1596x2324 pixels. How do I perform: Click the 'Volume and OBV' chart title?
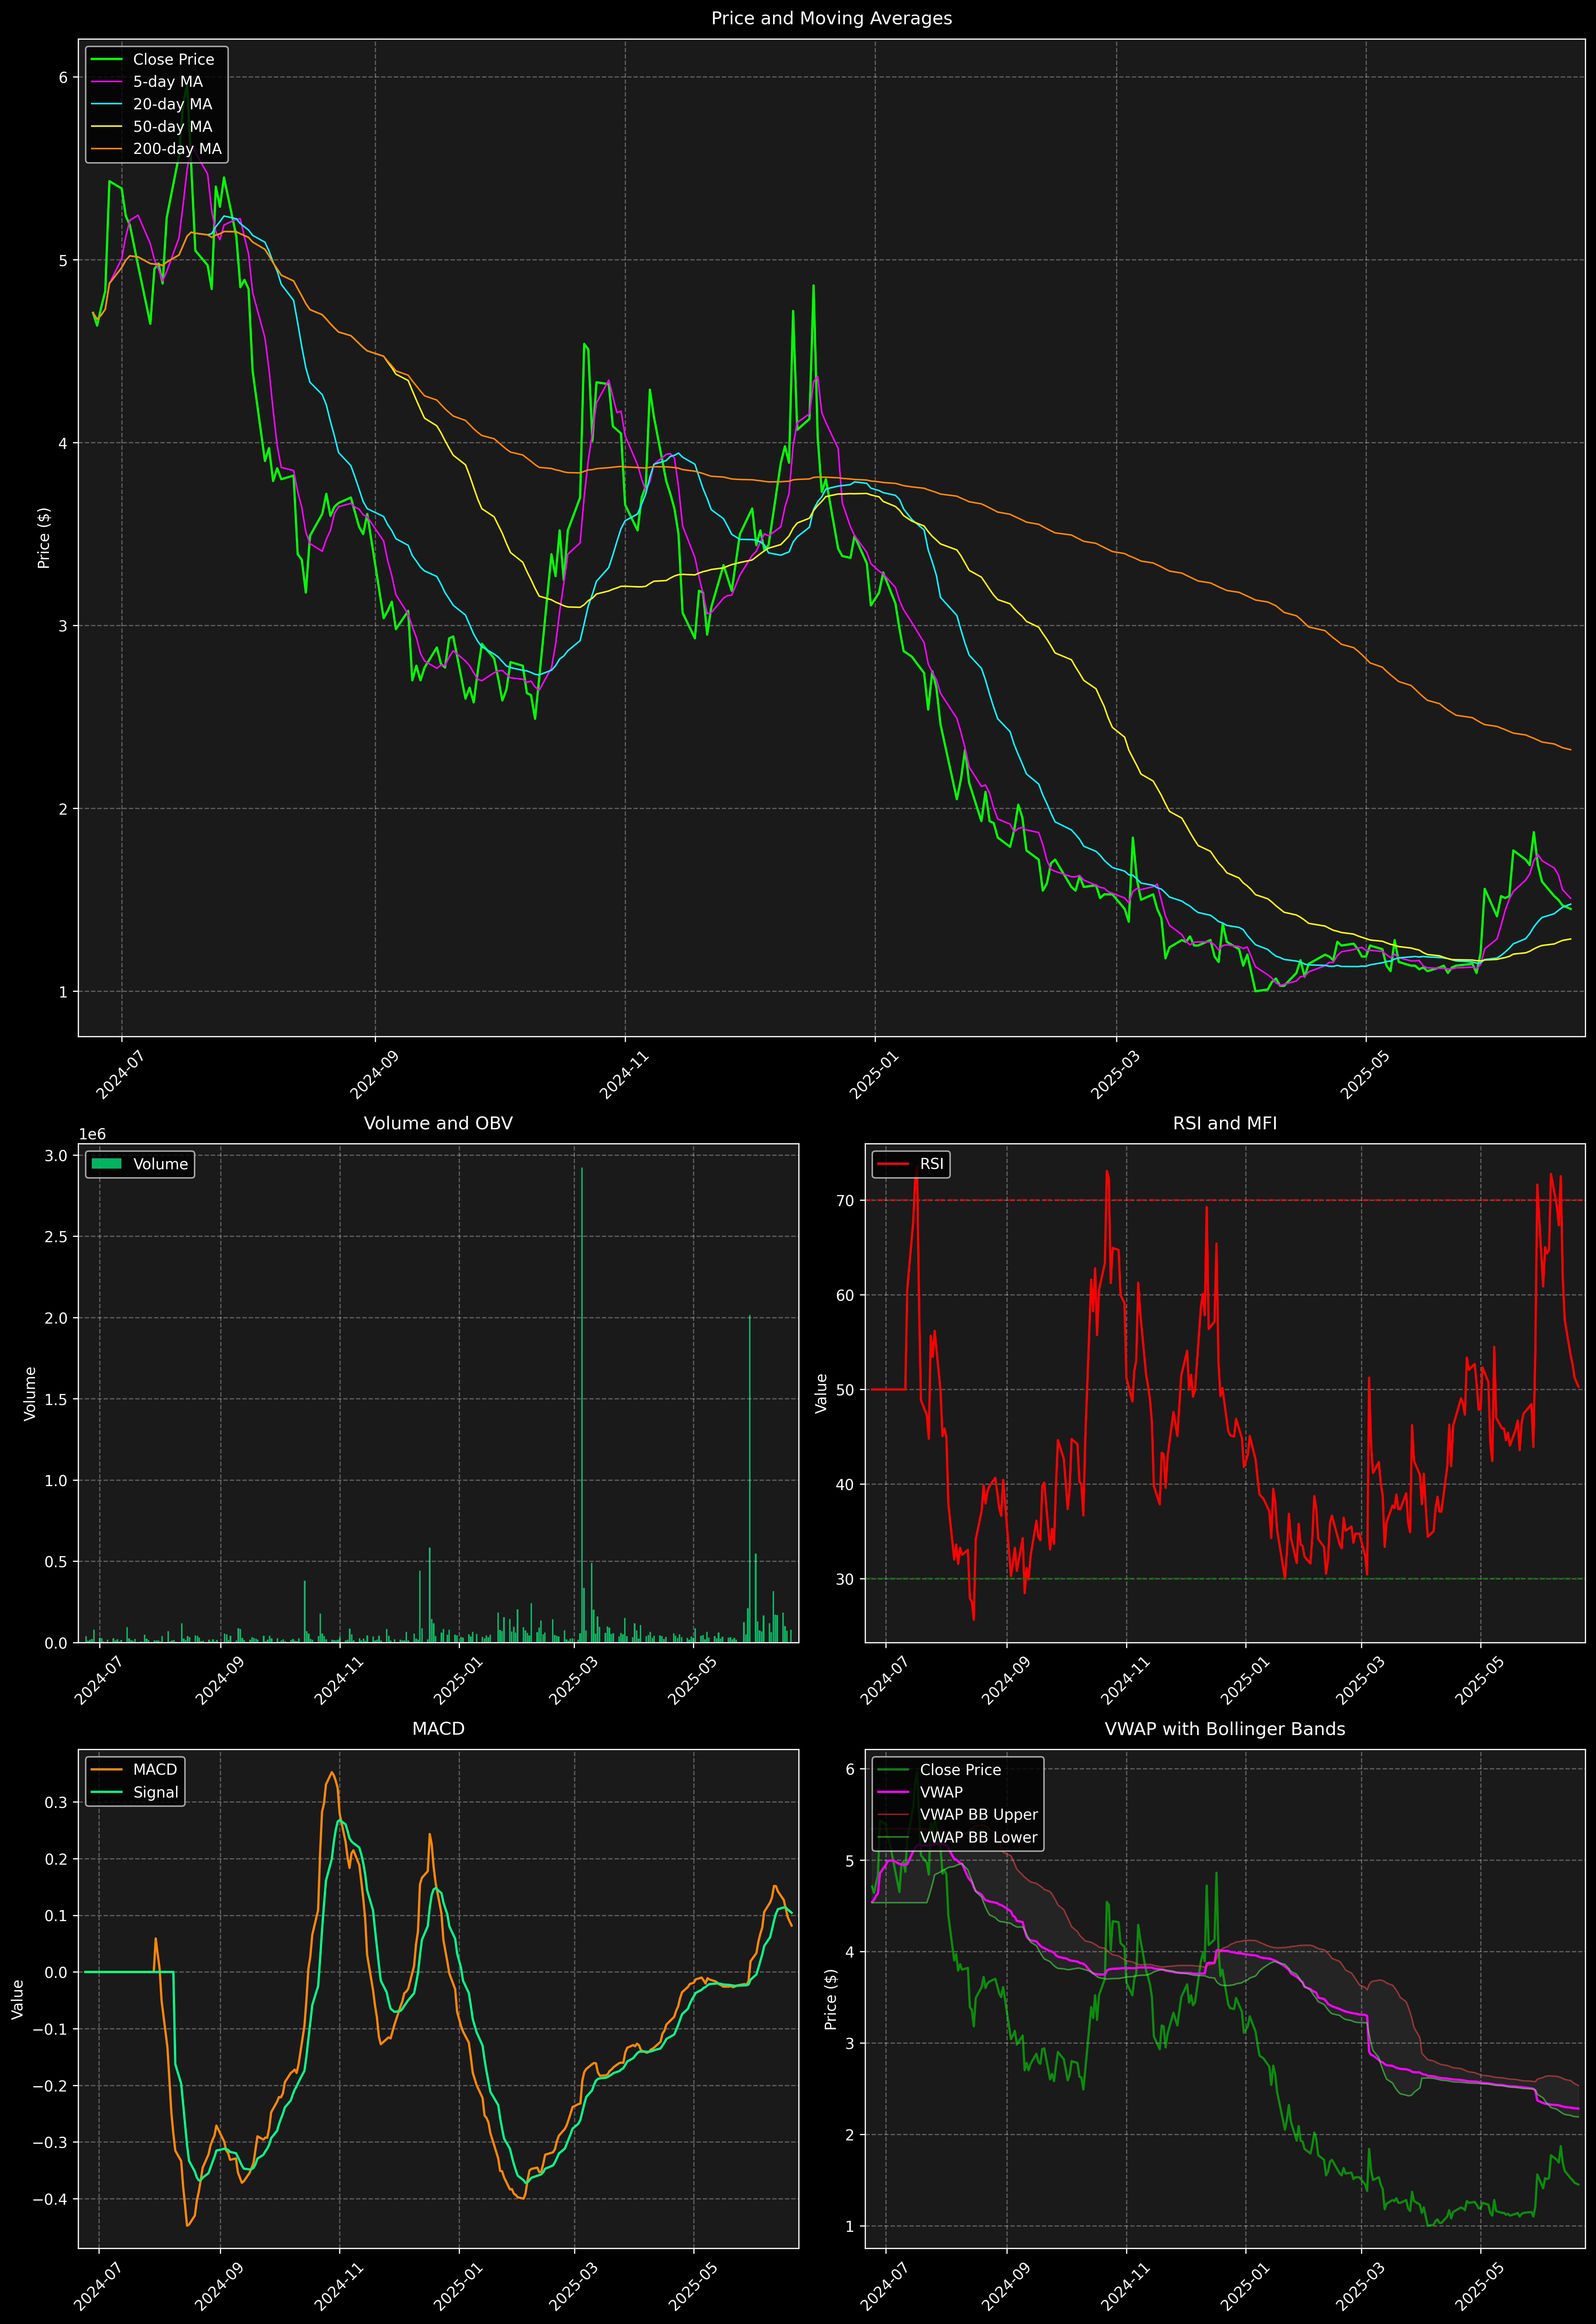coord(438,1123)
